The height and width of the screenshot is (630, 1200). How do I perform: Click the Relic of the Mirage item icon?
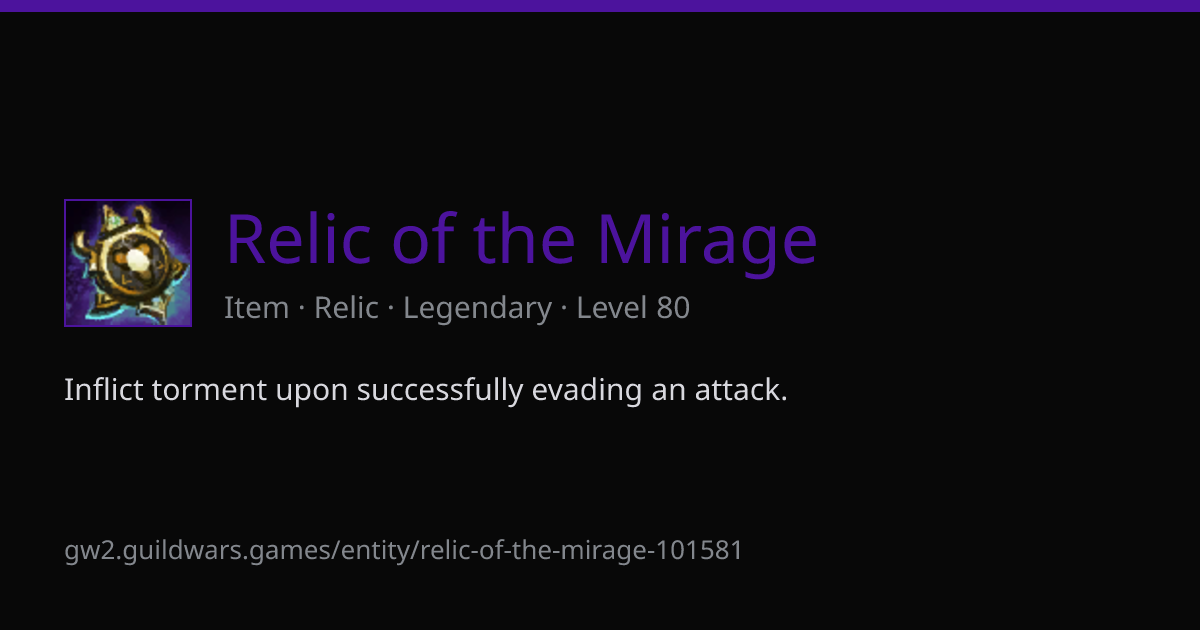point(128,263)
